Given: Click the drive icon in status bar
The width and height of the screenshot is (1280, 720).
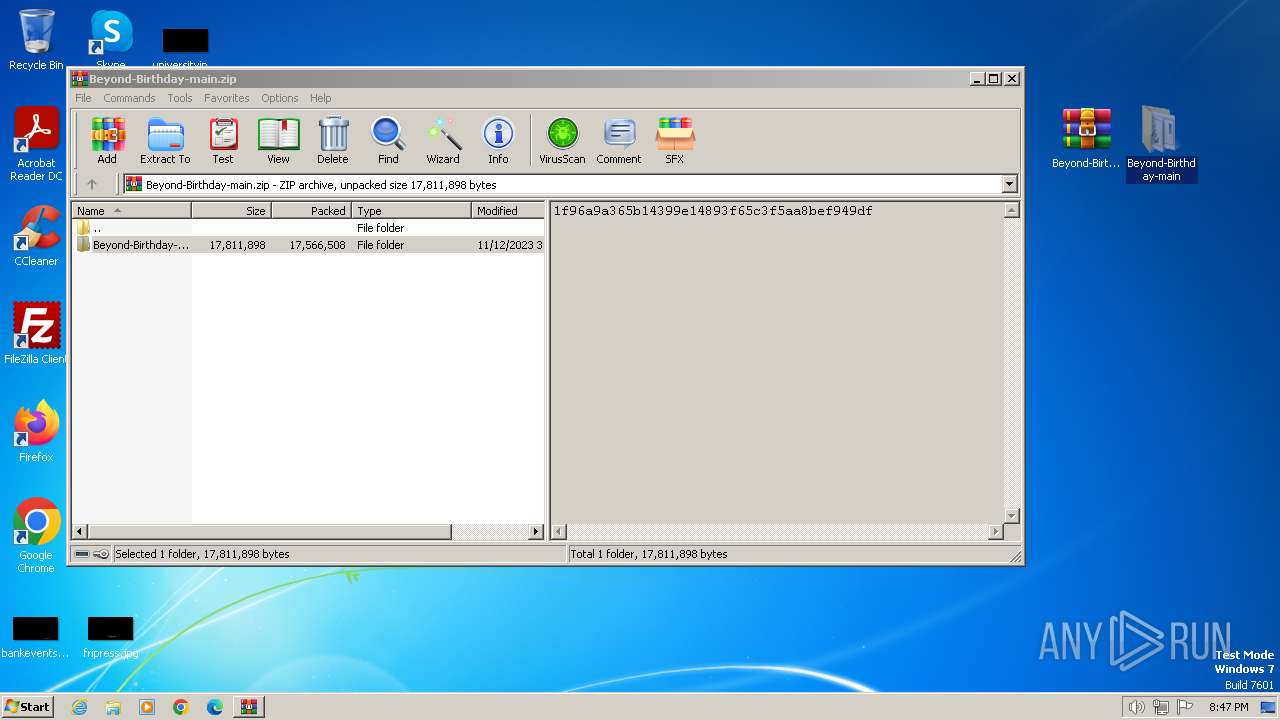Looking at the screenshot, I should coord(82,554).
